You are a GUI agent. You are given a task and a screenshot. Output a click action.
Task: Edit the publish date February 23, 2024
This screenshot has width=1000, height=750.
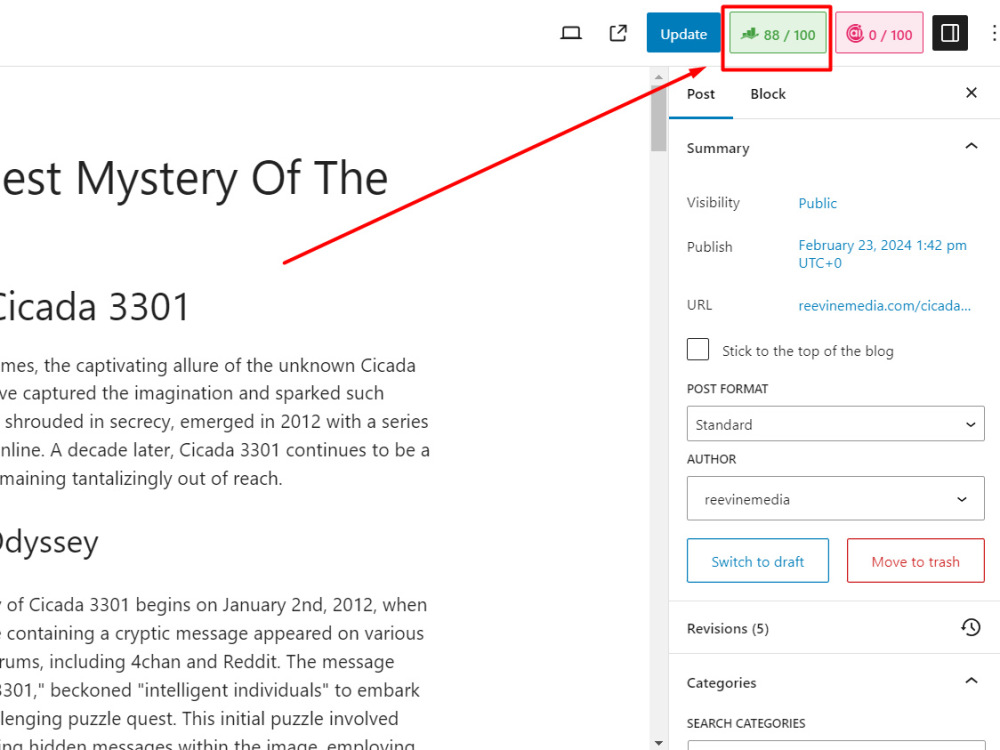coord(882,254)
